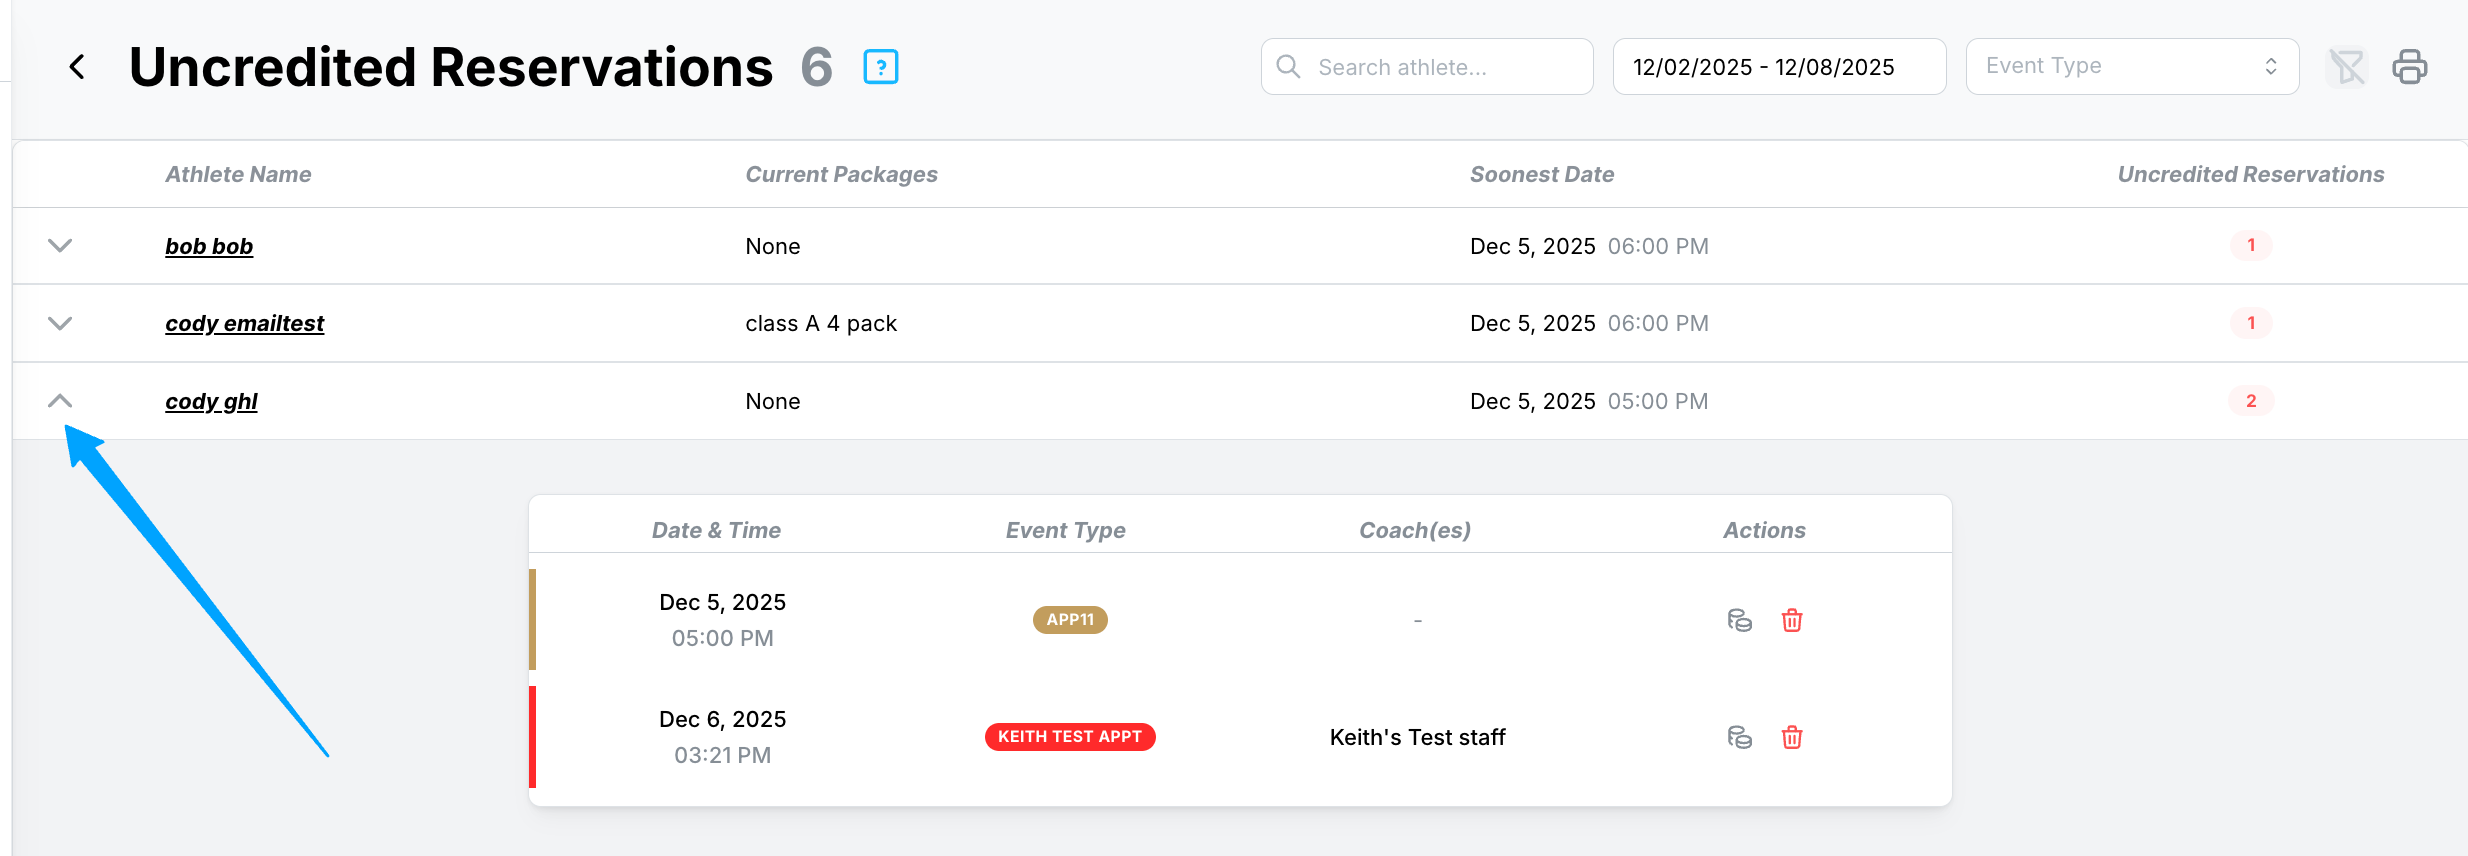The width and height of the screenshot is (2468, 856).
Task: Expand the cody emailtest row
Action: (60, 323)
